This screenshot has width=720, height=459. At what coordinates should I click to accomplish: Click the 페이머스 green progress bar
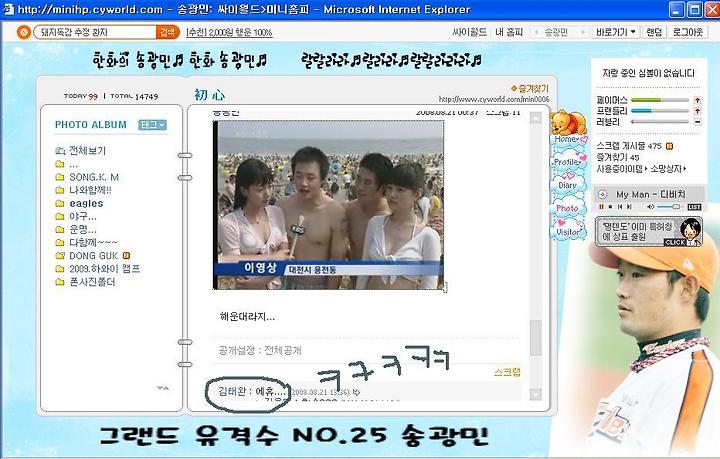click(660, 100)
